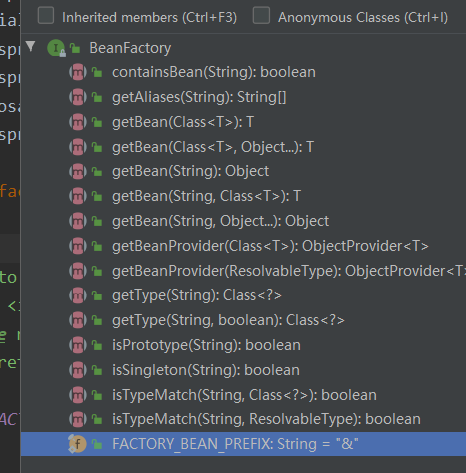Collapse the BeanFactory tree node
Viewport: 466px width, 473px height.
pyautogui.click(x=30, y=46)
